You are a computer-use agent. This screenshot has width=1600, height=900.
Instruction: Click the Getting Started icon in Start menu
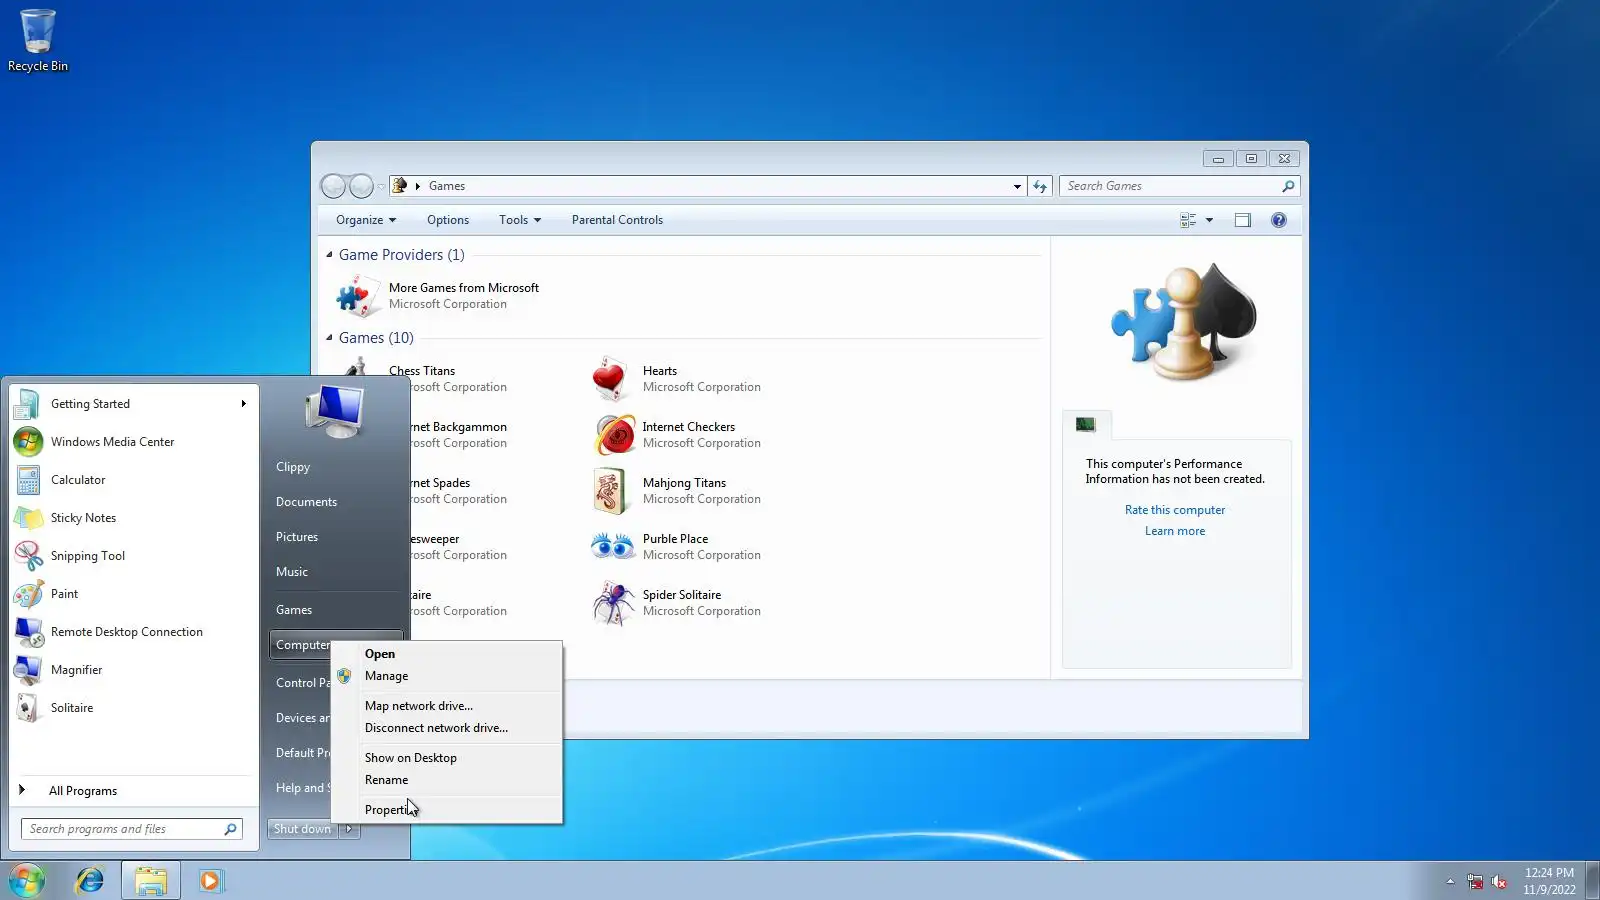tap(28, 404)
